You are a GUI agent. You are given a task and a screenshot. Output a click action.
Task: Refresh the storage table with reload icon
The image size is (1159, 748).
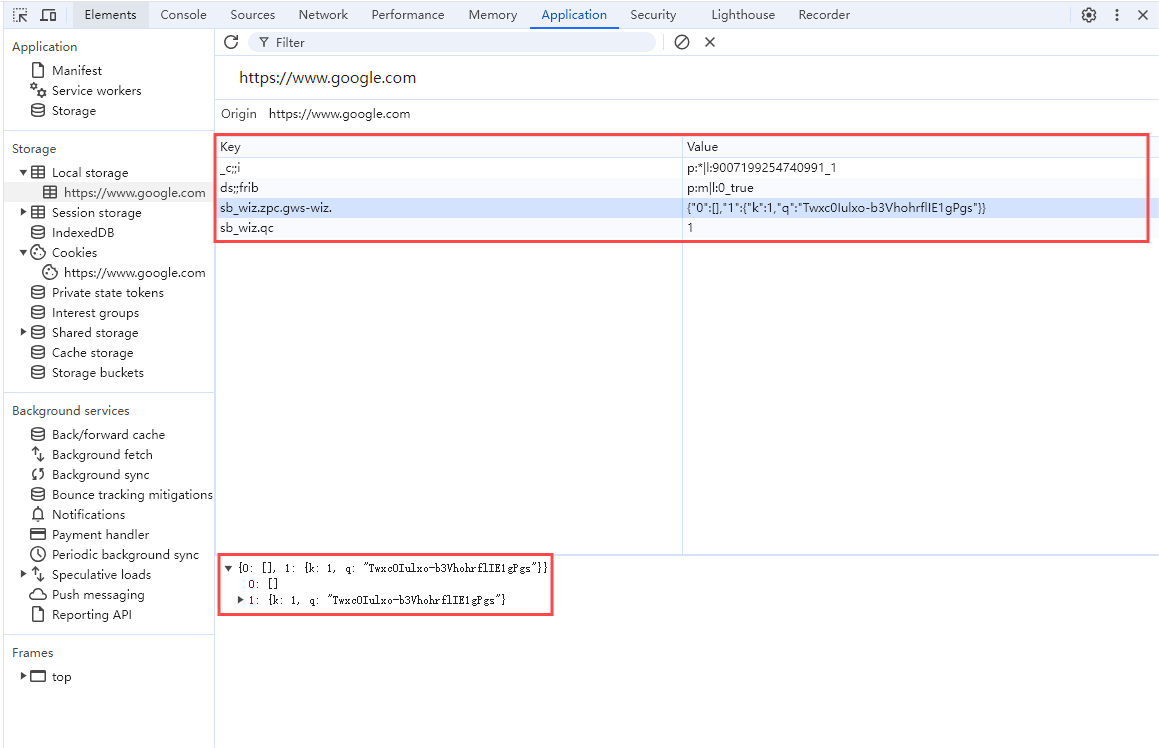coord(231,42)
